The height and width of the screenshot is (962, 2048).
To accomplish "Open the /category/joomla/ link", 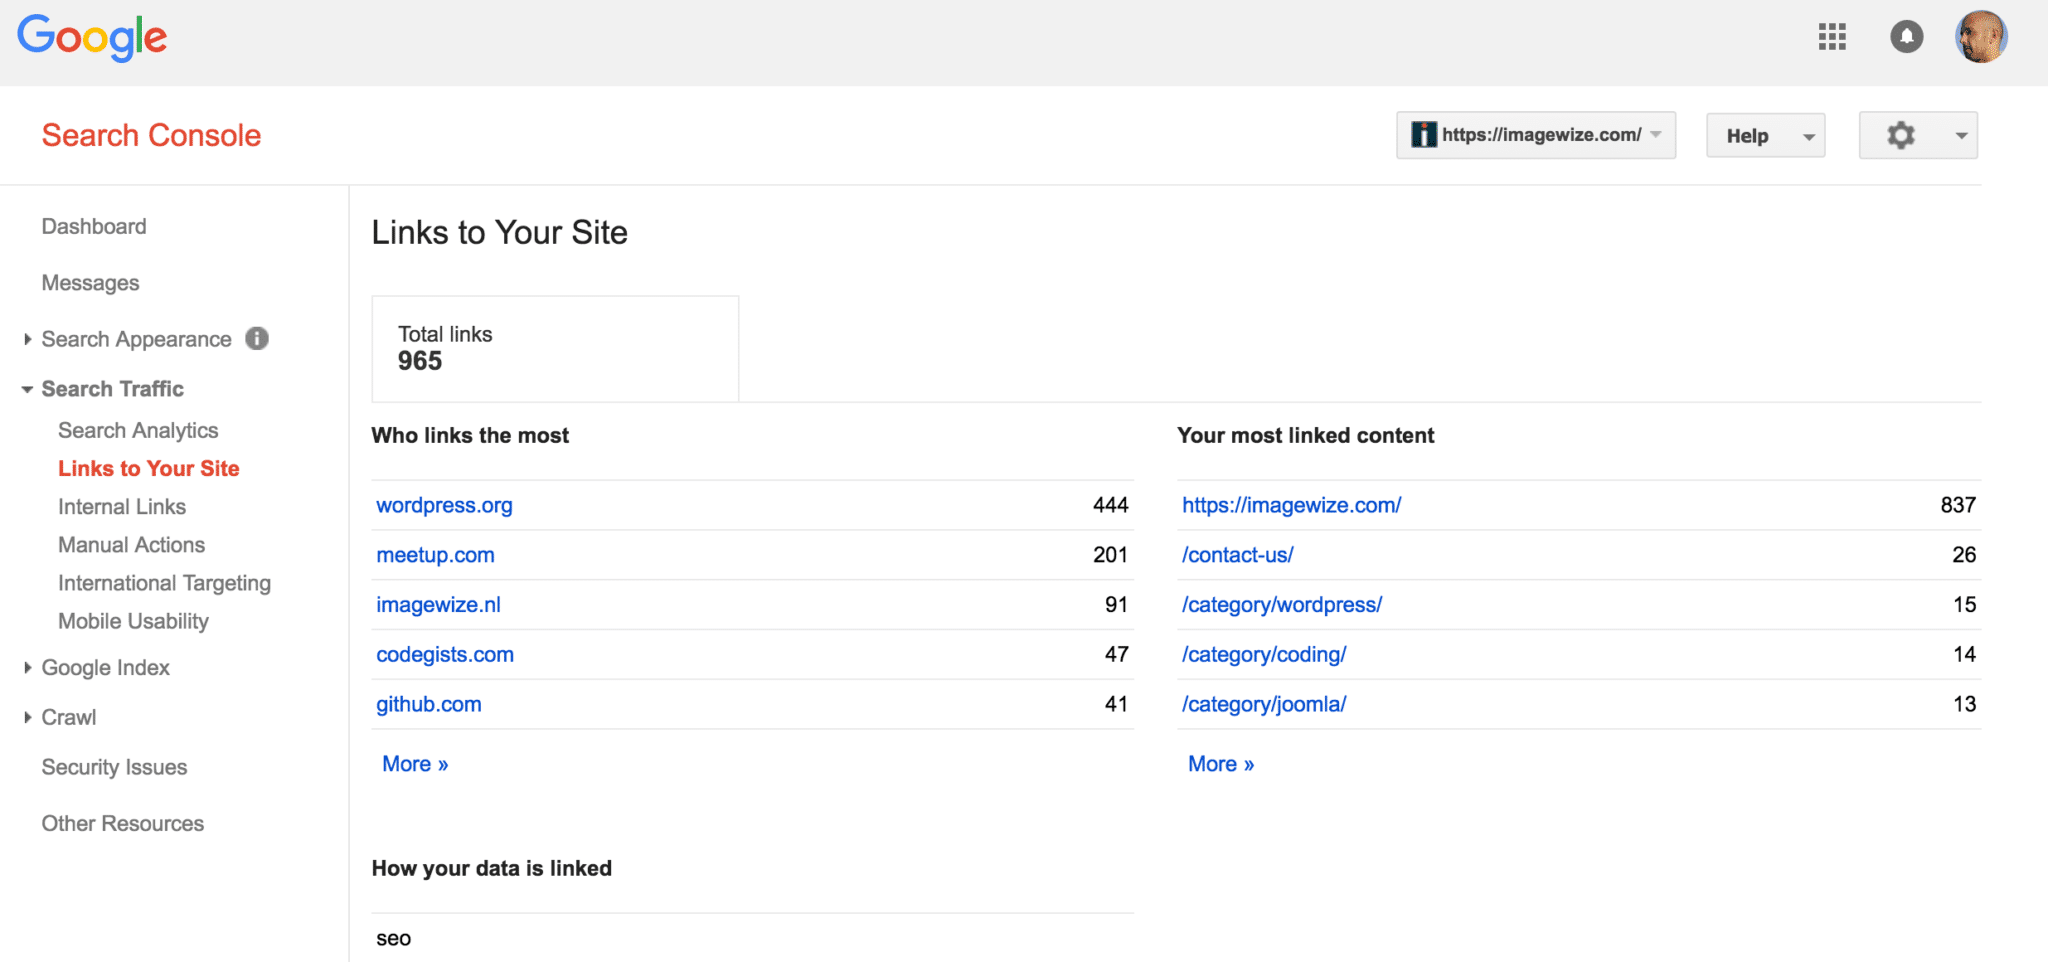I will pos(1264,704).
